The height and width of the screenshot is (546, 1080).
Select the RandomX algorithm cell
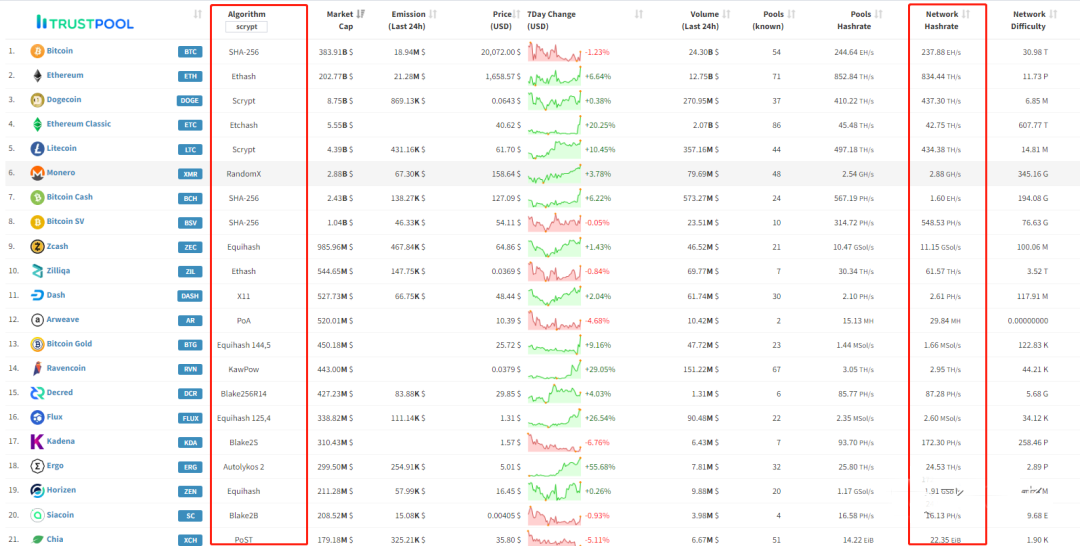(243, 174)
